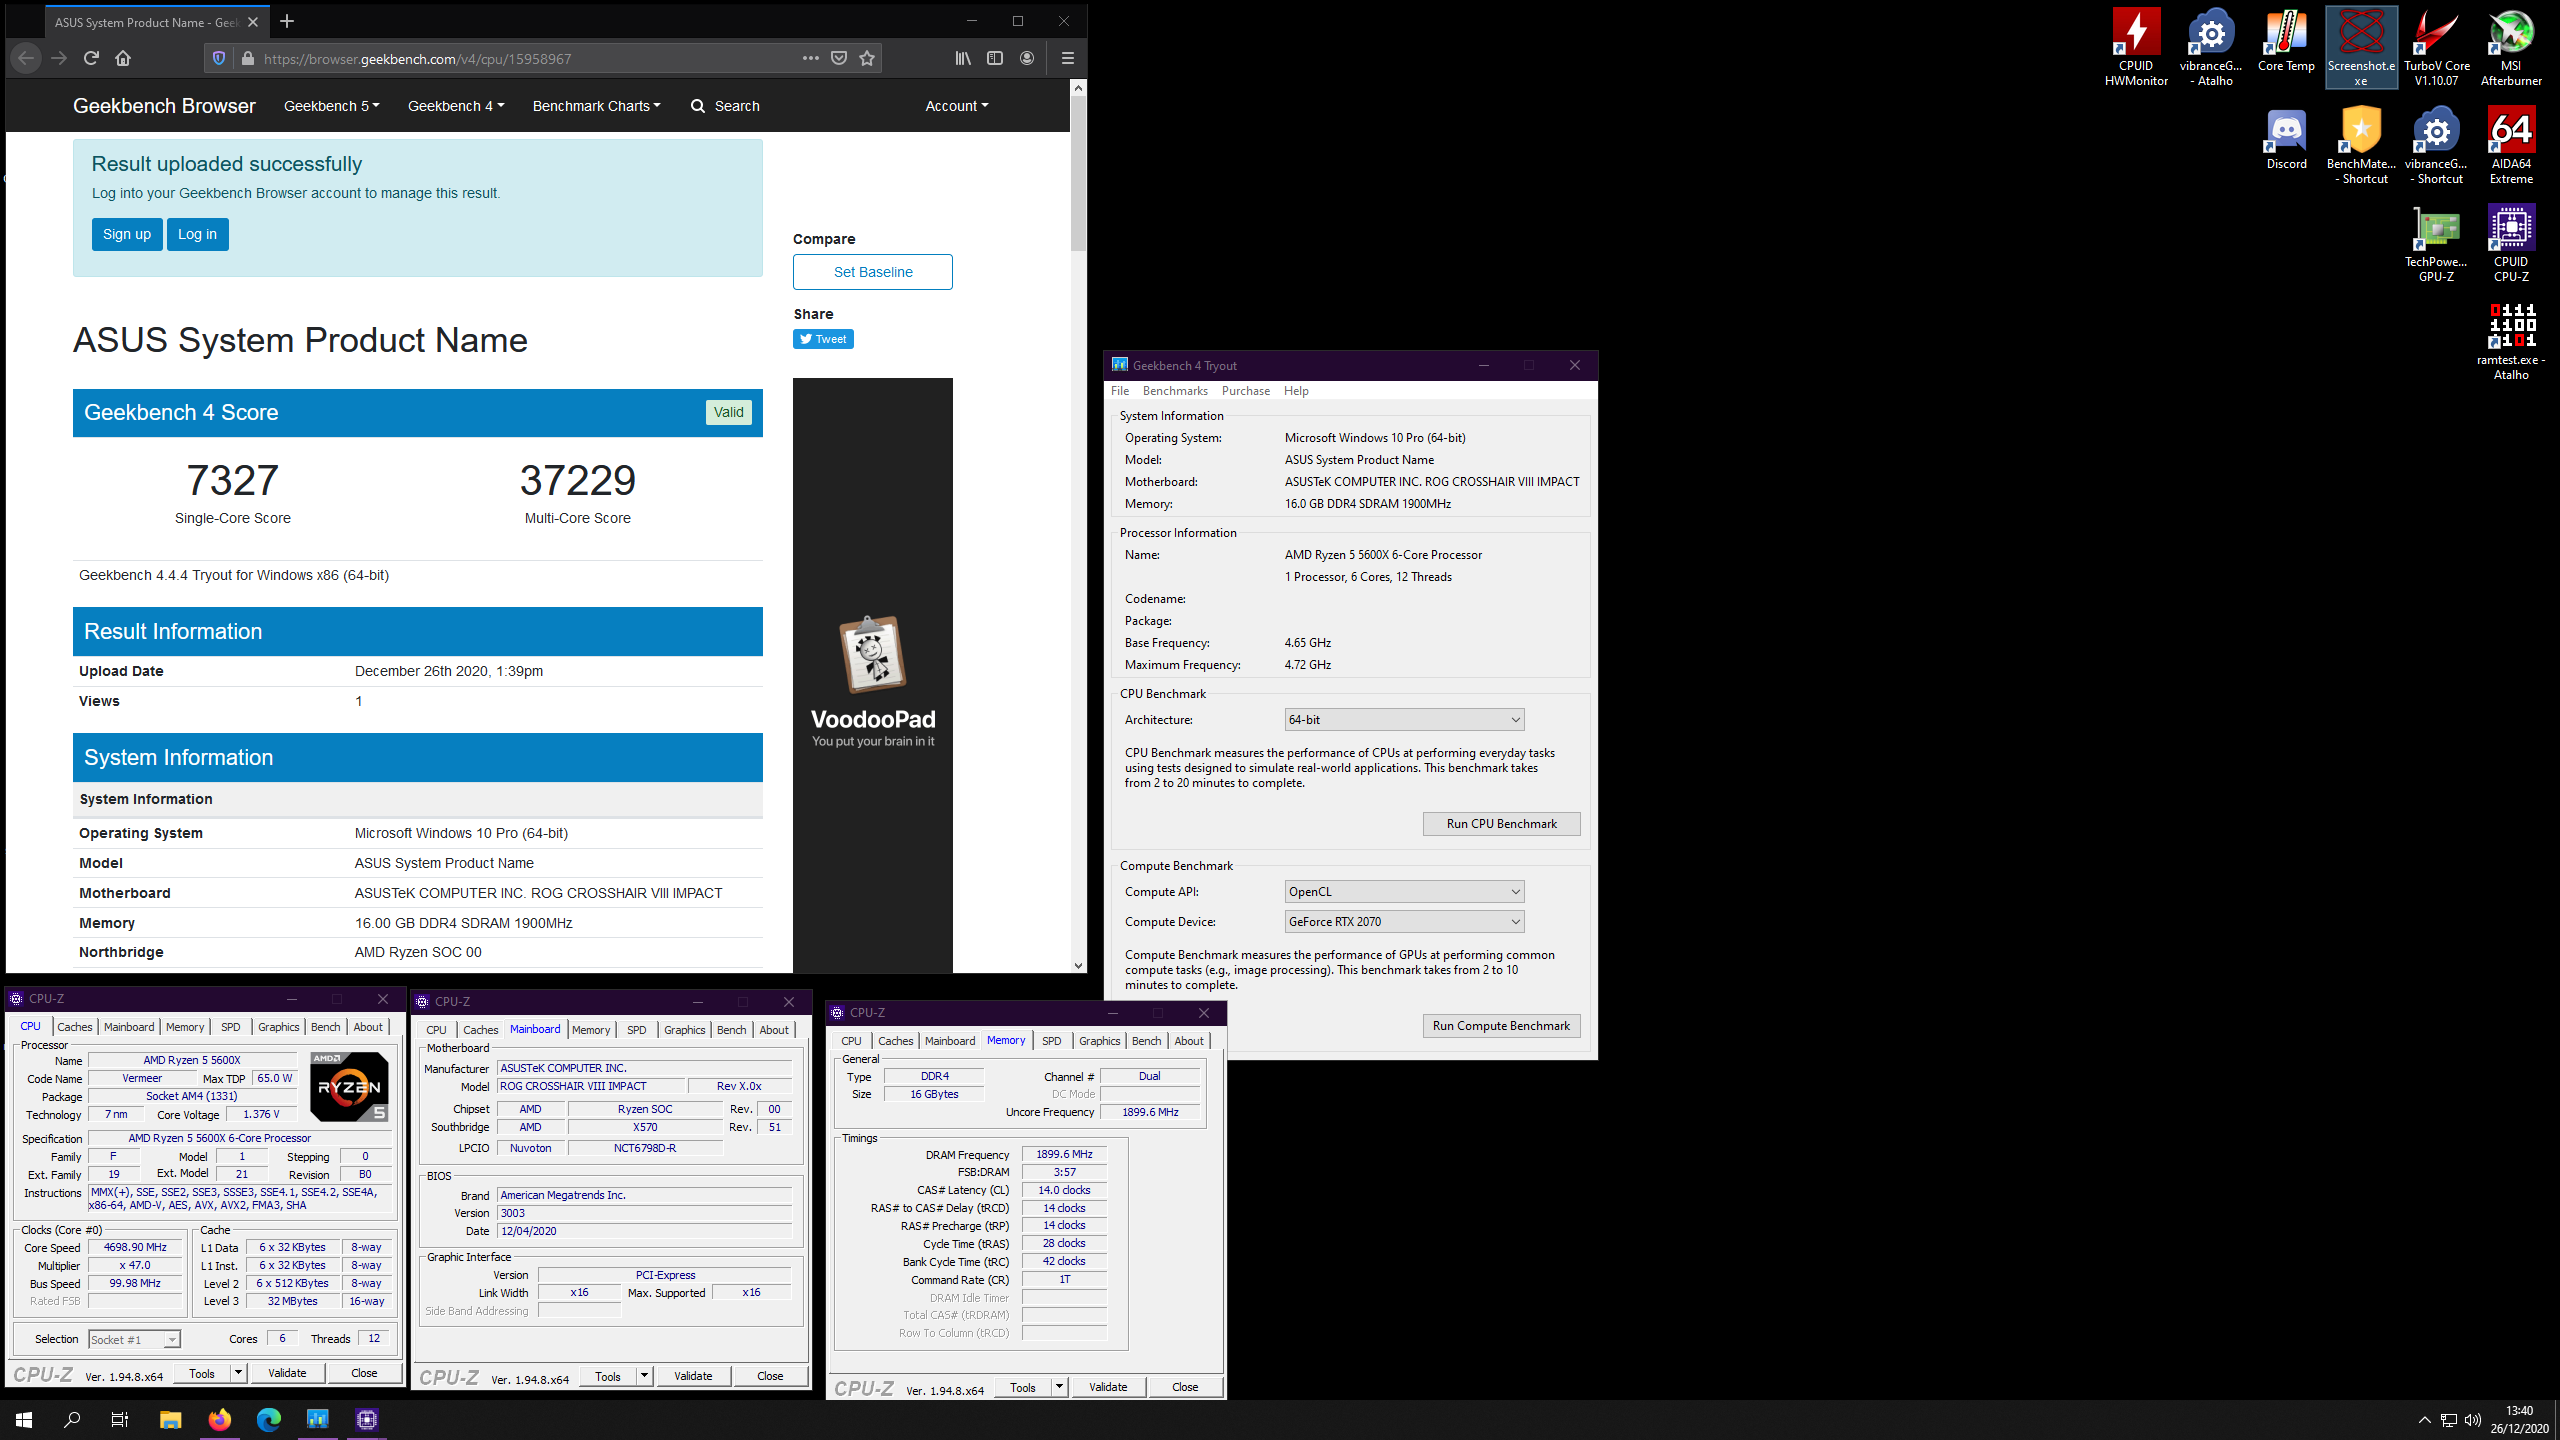Open Windows Start menu

tap(24, 1420)
